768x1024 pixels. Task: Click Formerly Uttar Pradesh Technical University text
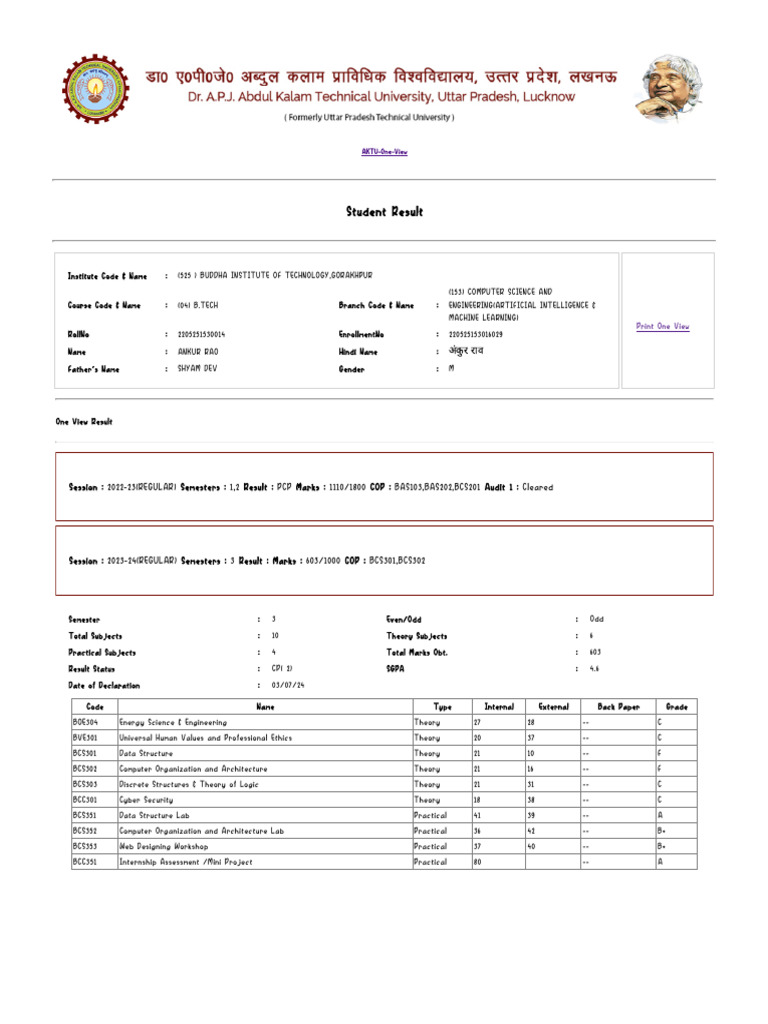tap(369, 118)
